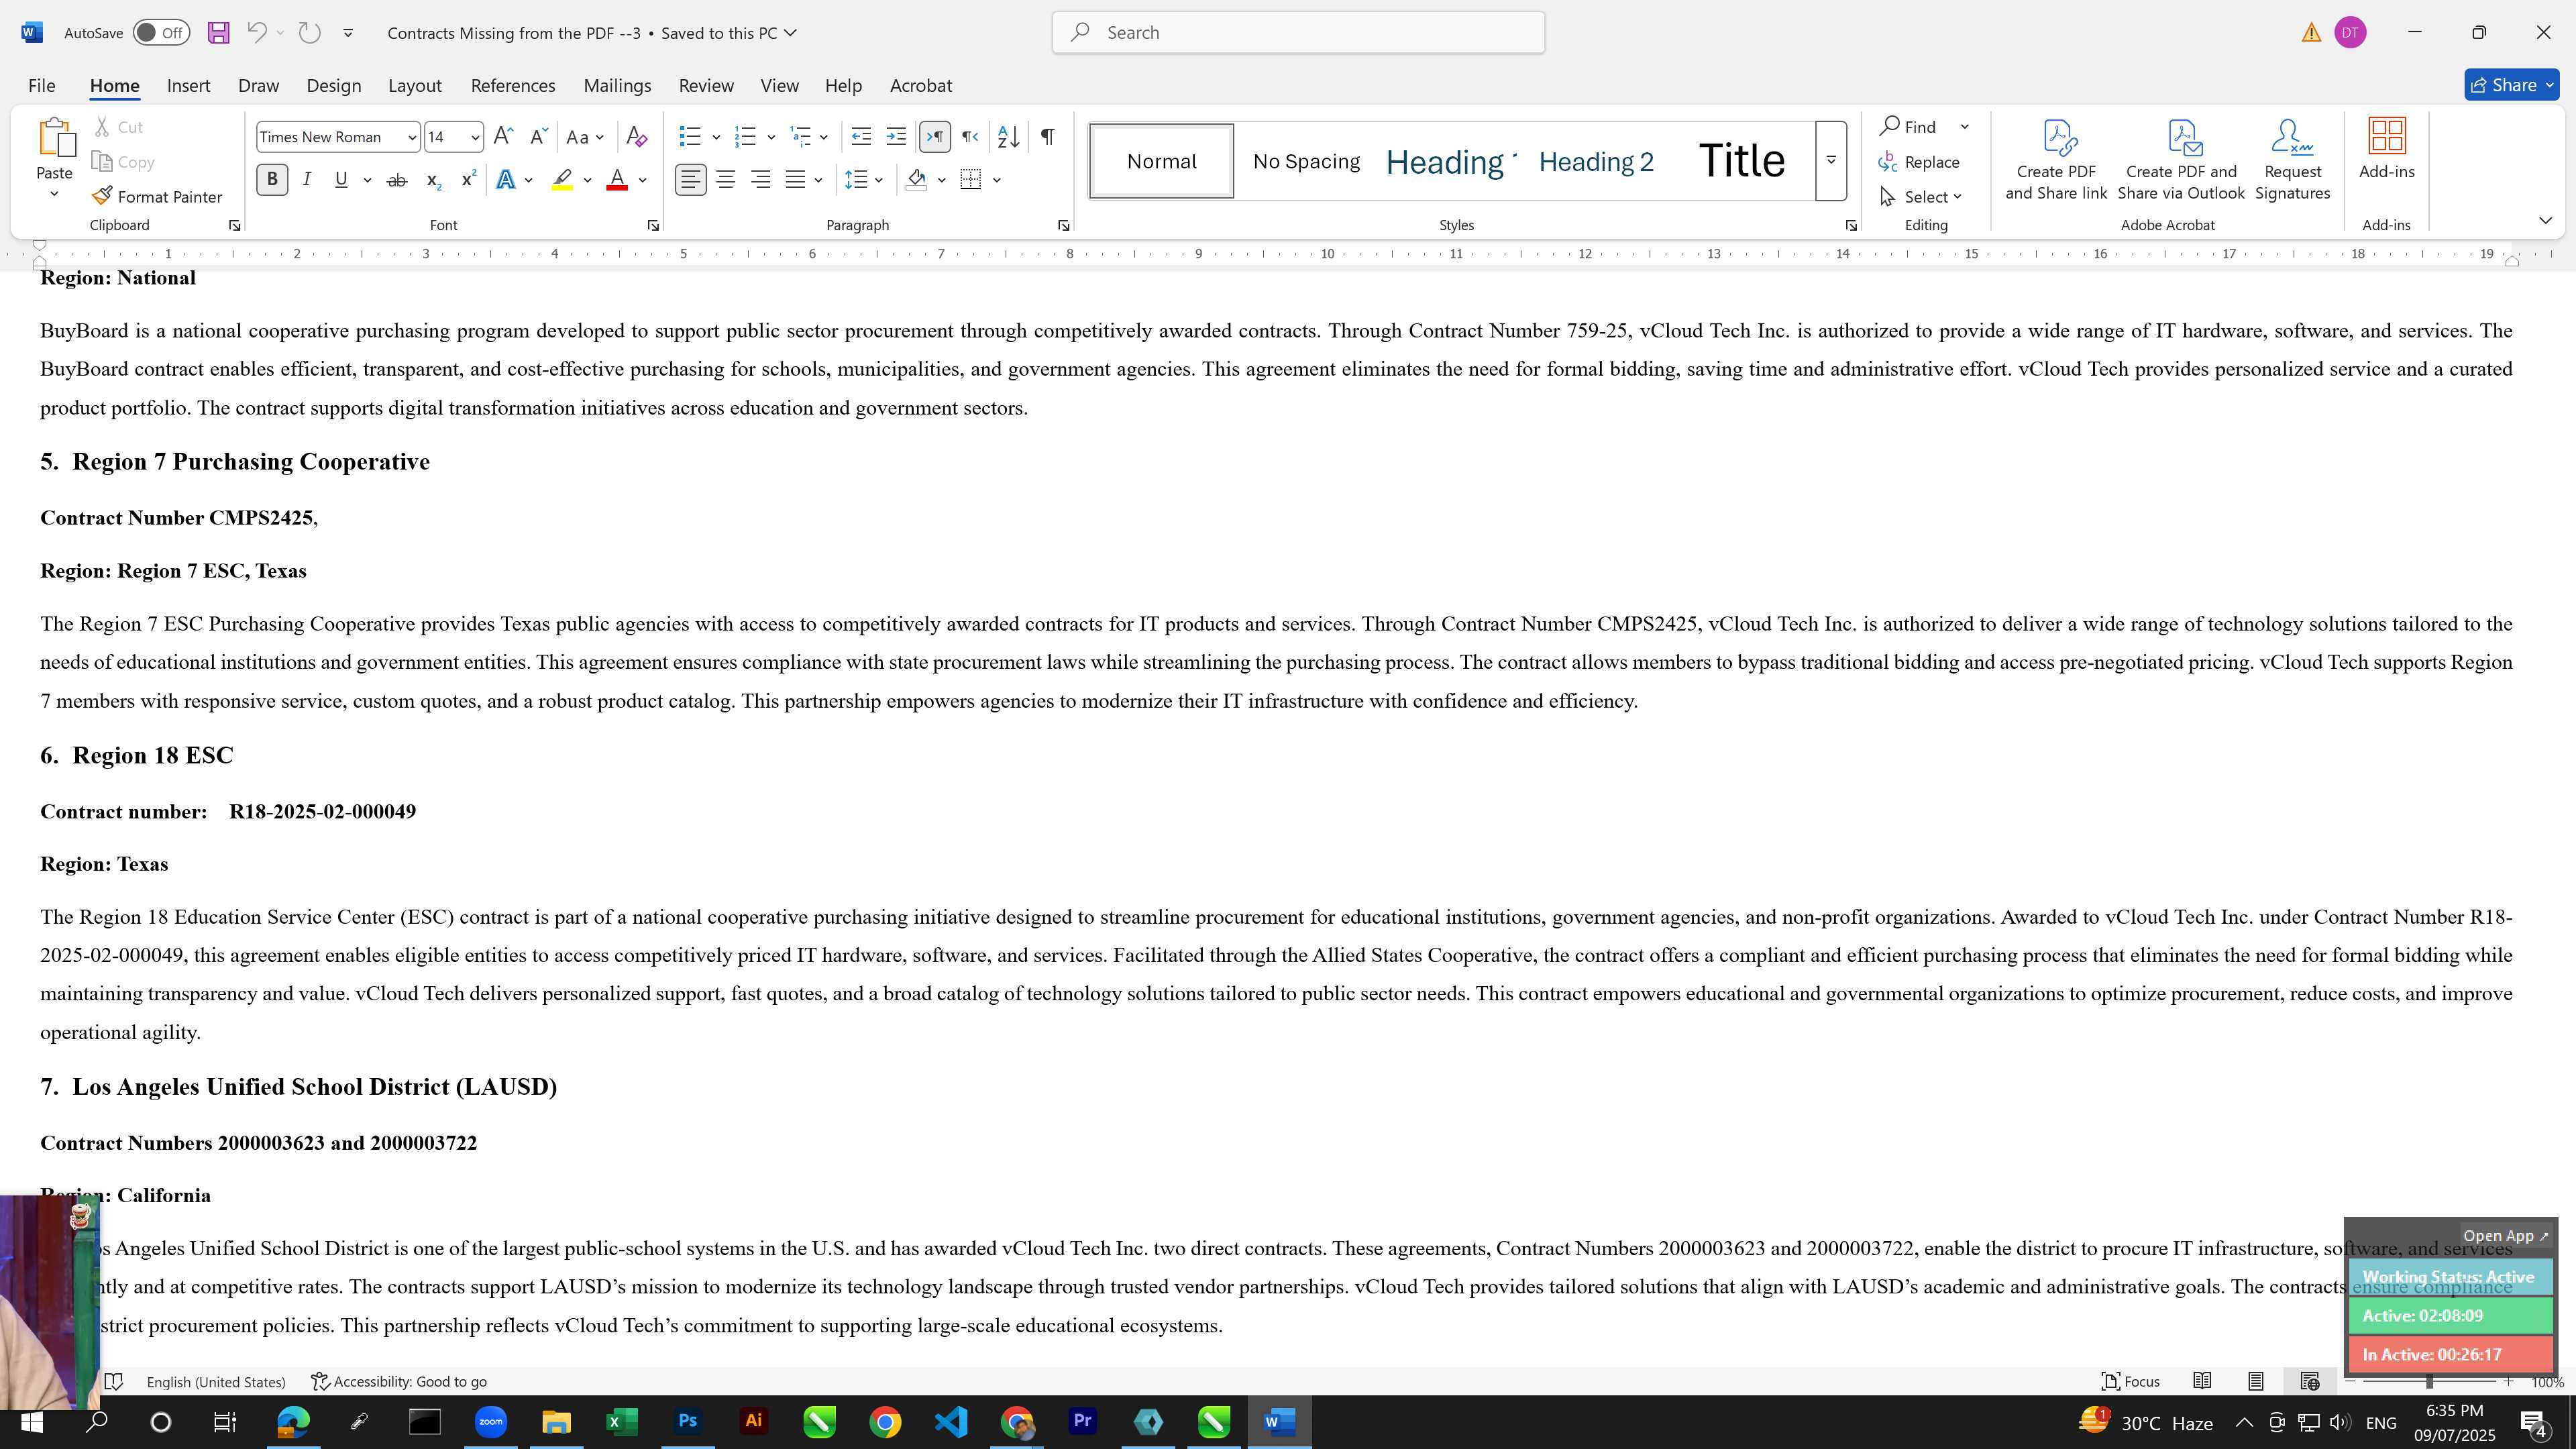Switch to the Insert tab
The width and height of the screenshot is (2576, 1449).
pyautogui.click(x=188, y=86)
